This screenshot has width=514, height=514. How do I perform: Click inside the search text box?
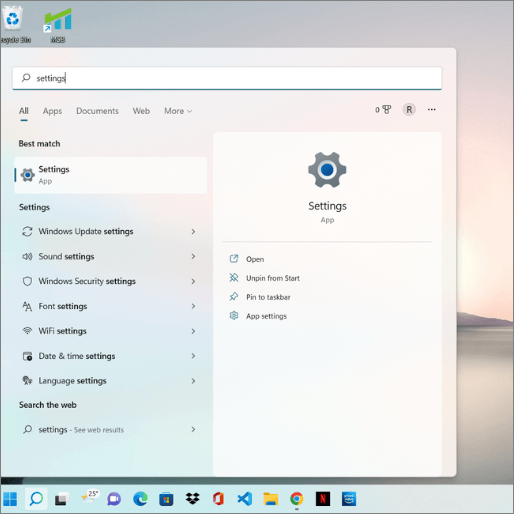pos(227,78)
